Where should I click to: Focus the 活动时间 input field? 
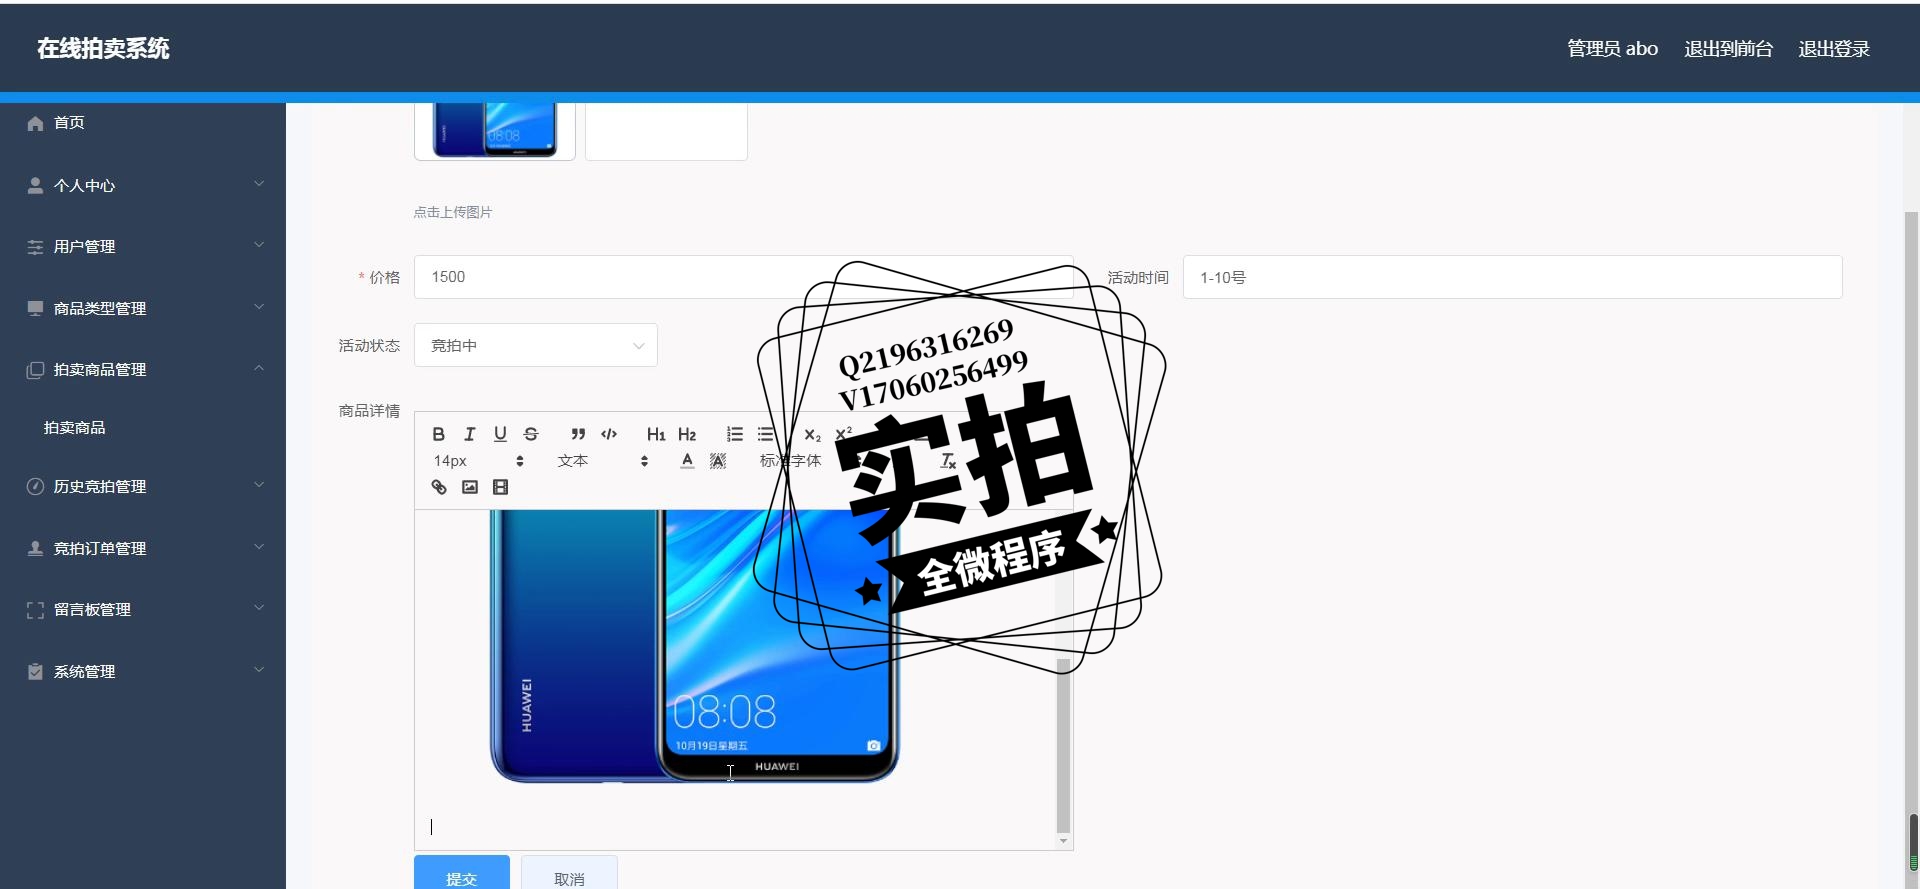[1512, 277]
